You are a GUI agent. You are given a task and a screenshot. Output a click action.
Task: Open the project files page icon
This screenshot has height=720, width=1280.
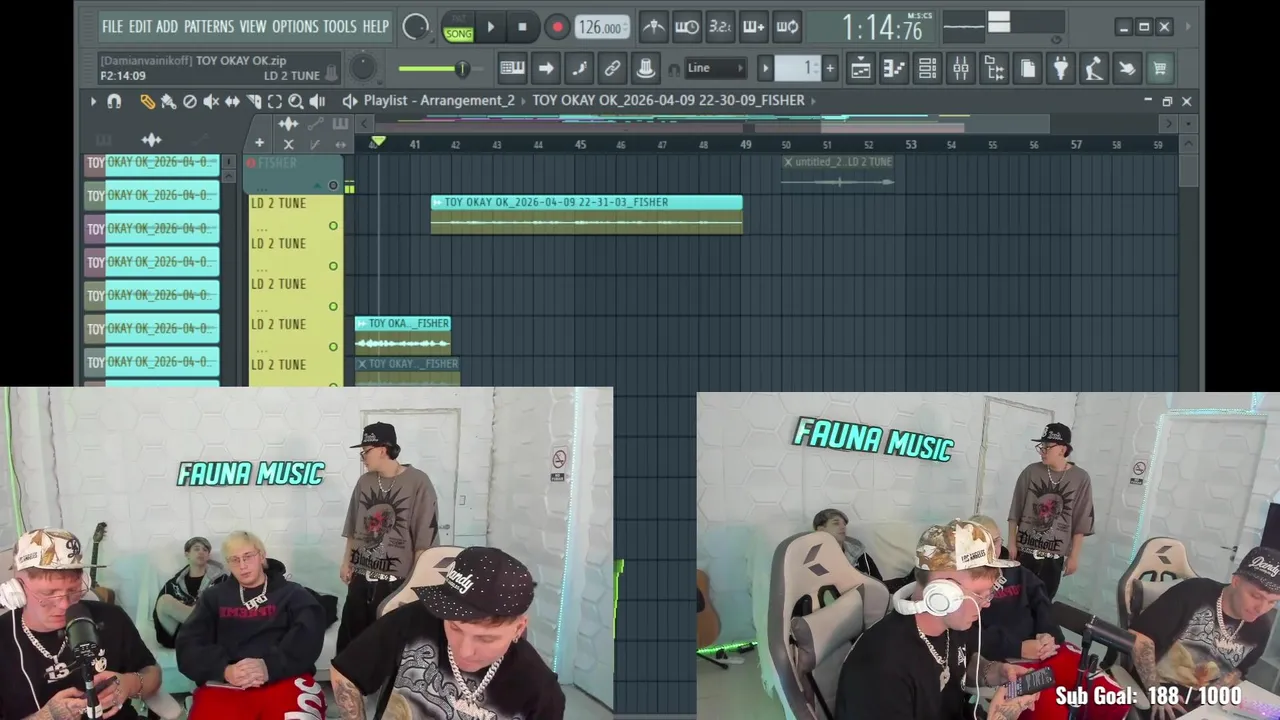tap(1028, 68)
